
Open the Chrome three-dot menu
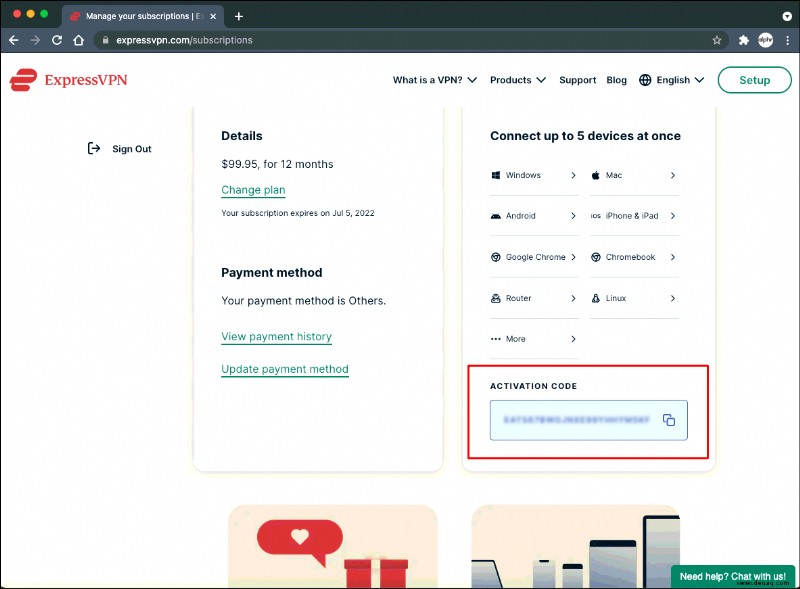(x=787, y=40)
